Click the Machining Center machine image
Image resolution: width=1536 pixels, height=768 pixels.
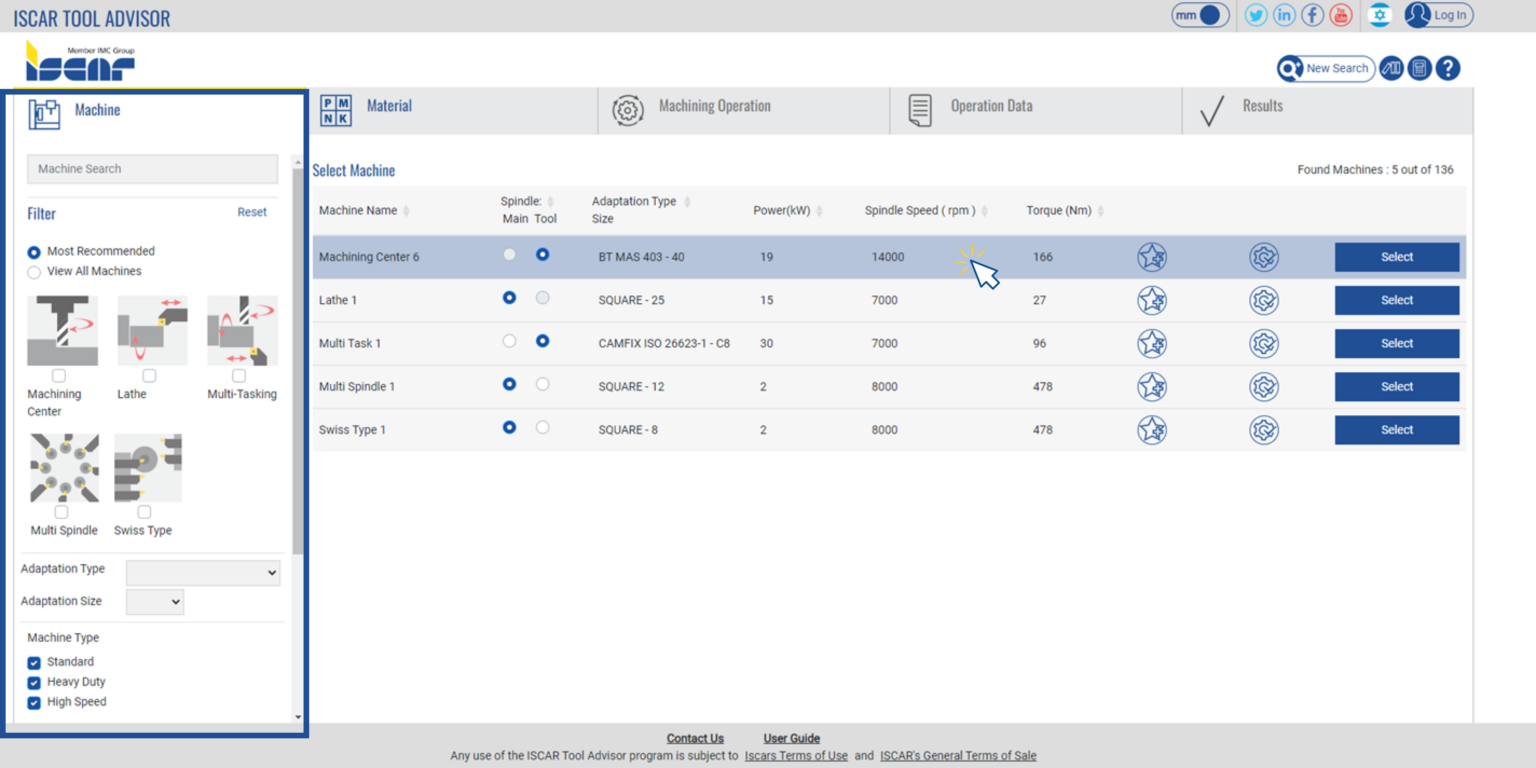[62, 331]
